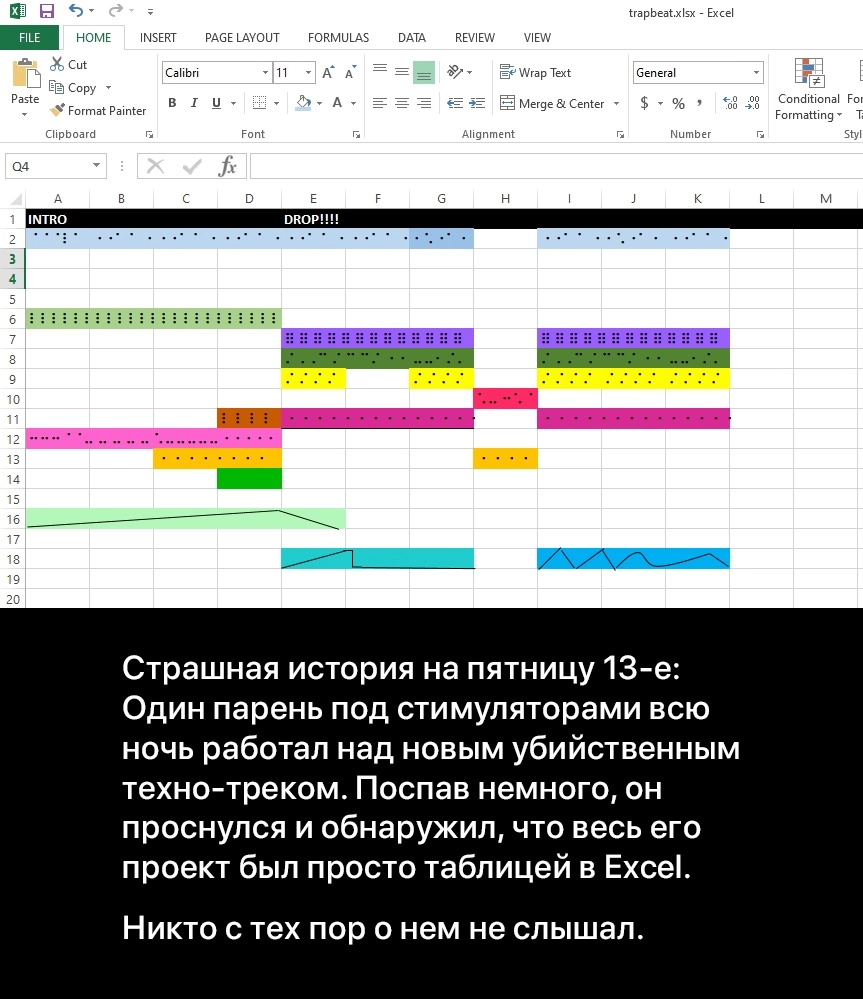The height and width of the screenshot is (999, 863).
Task: Toggle bold formatting
Action: (172, 103)
